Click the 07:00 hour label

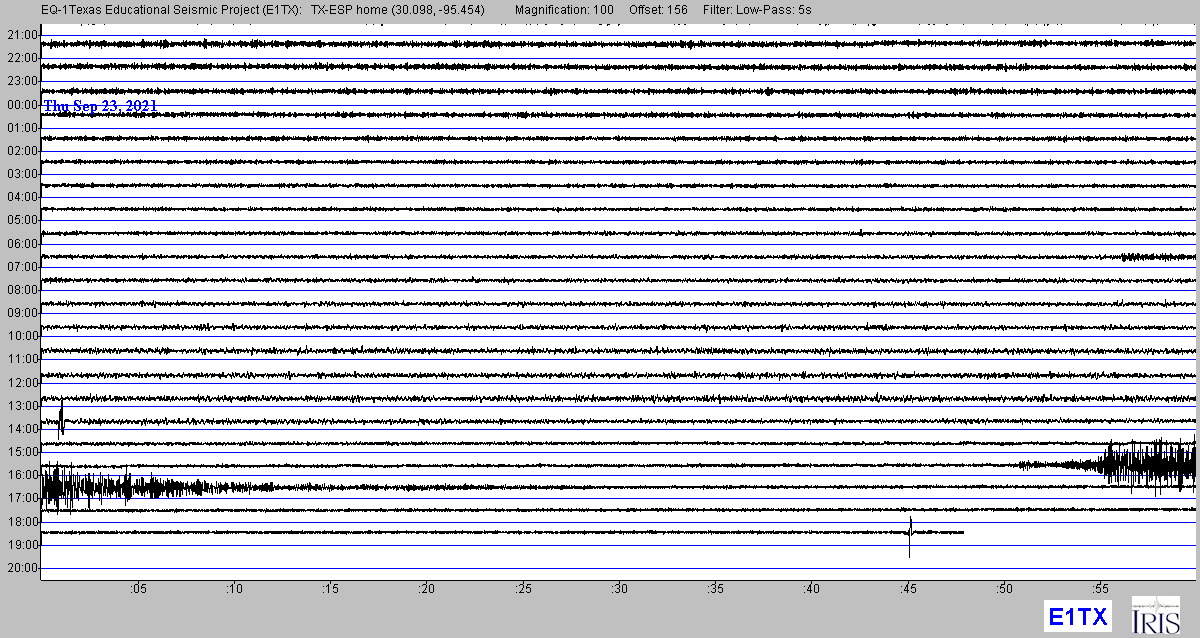[x=22, y=267]
